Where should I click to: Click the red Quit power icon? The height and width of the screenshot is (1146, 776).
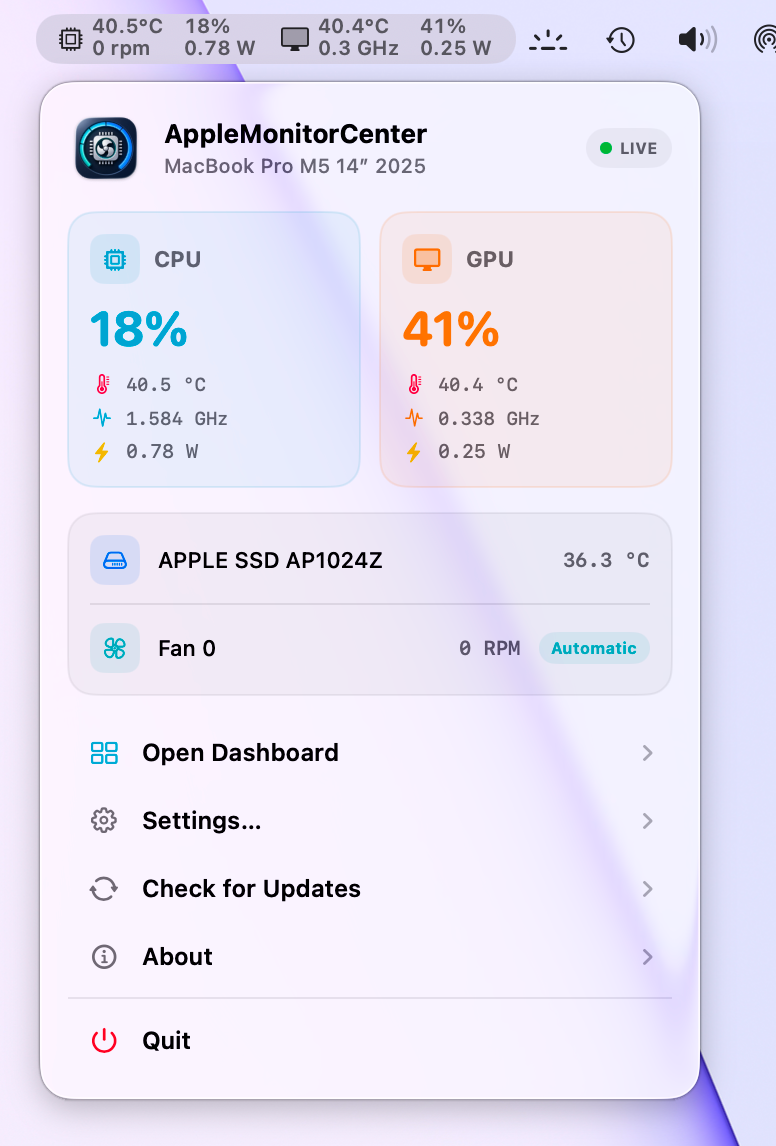pos(104,1041)
